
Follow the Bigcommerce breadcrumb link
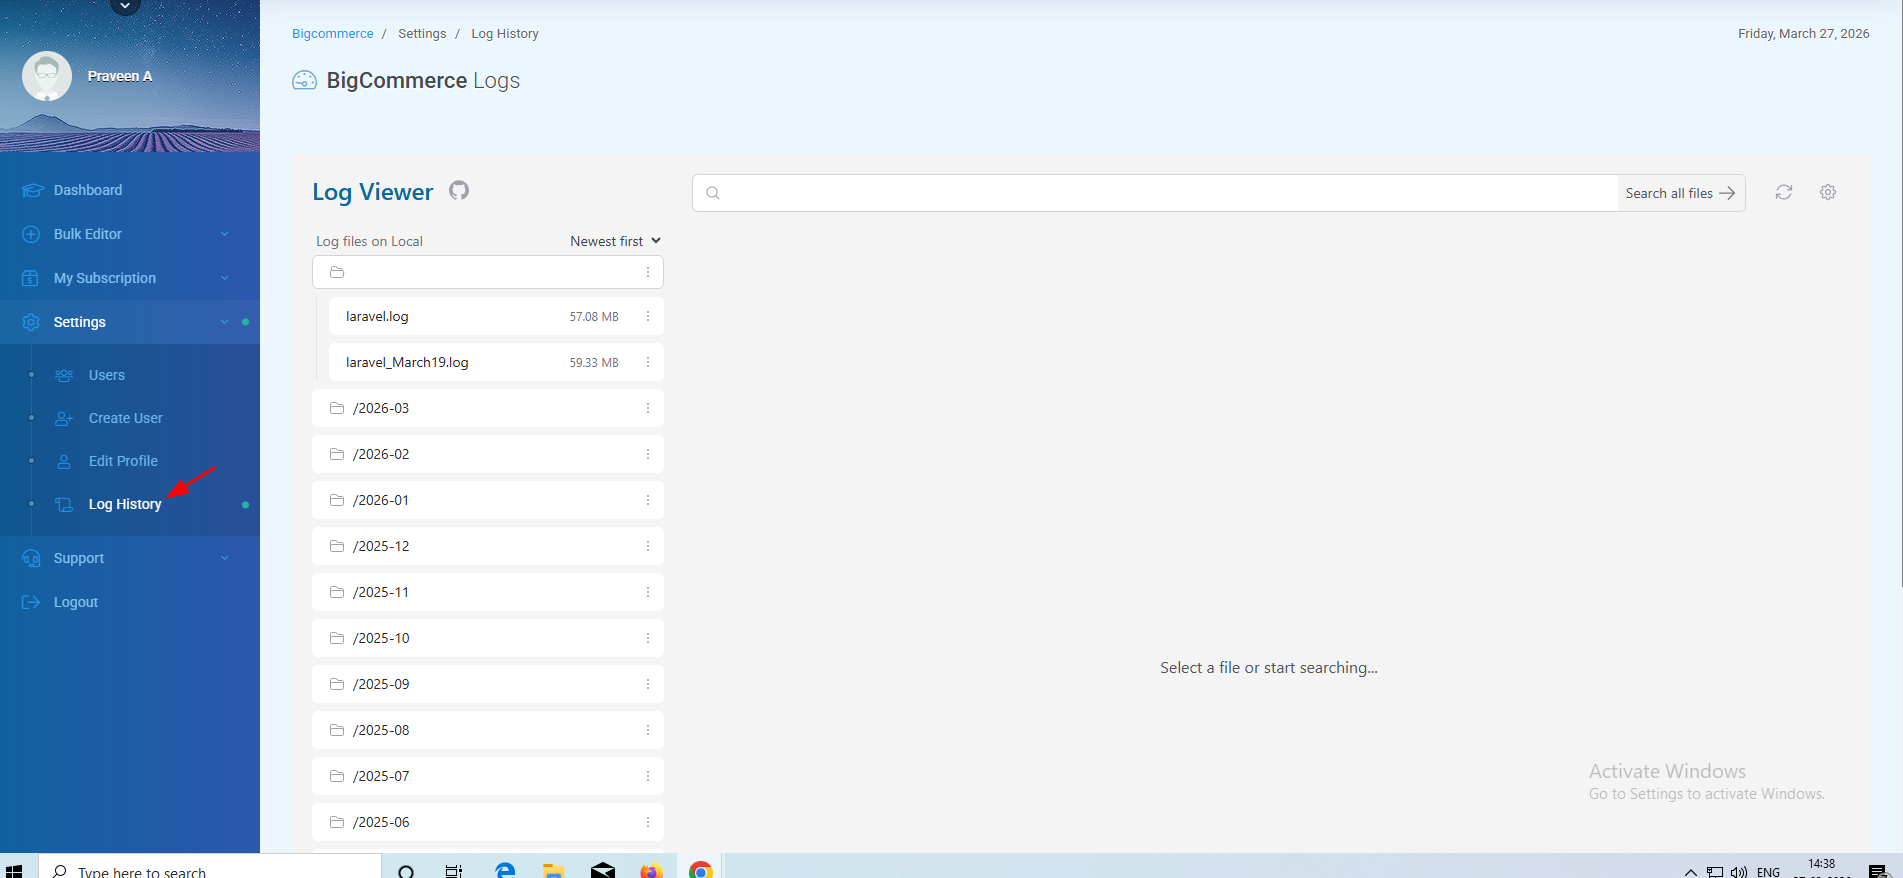tap(333, 33)
